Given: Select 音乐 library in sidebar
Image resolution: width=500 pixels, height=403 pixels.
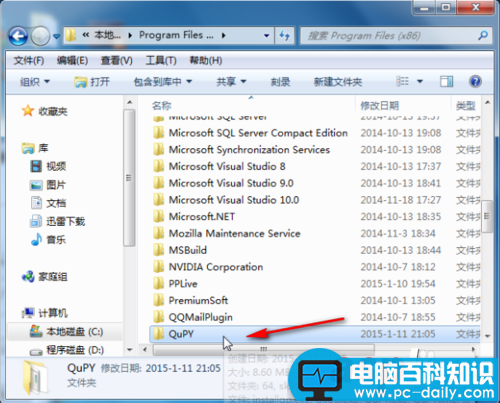Looking at the screenshot, I should click(x=49, y=240).
